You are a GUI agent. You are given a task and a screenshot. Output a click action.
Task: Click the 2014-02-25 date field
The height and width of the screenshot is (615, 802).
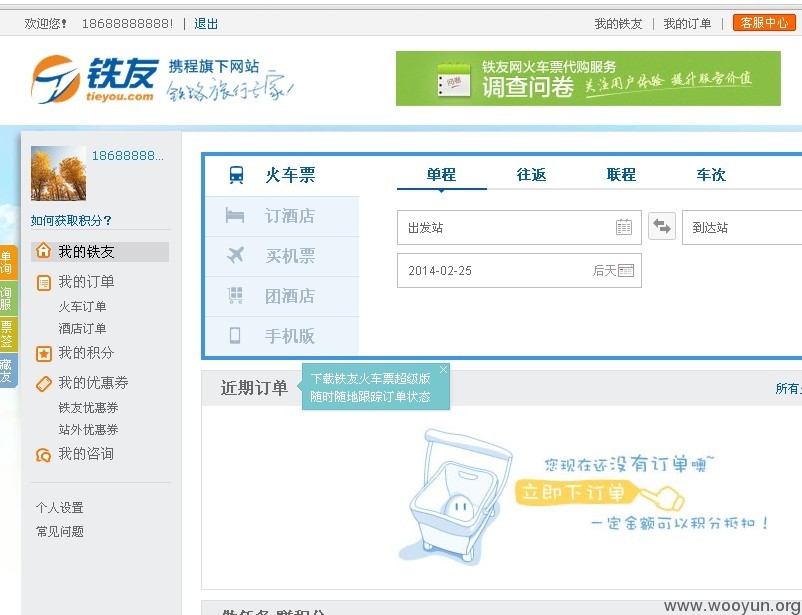click(x=519, y=270)
